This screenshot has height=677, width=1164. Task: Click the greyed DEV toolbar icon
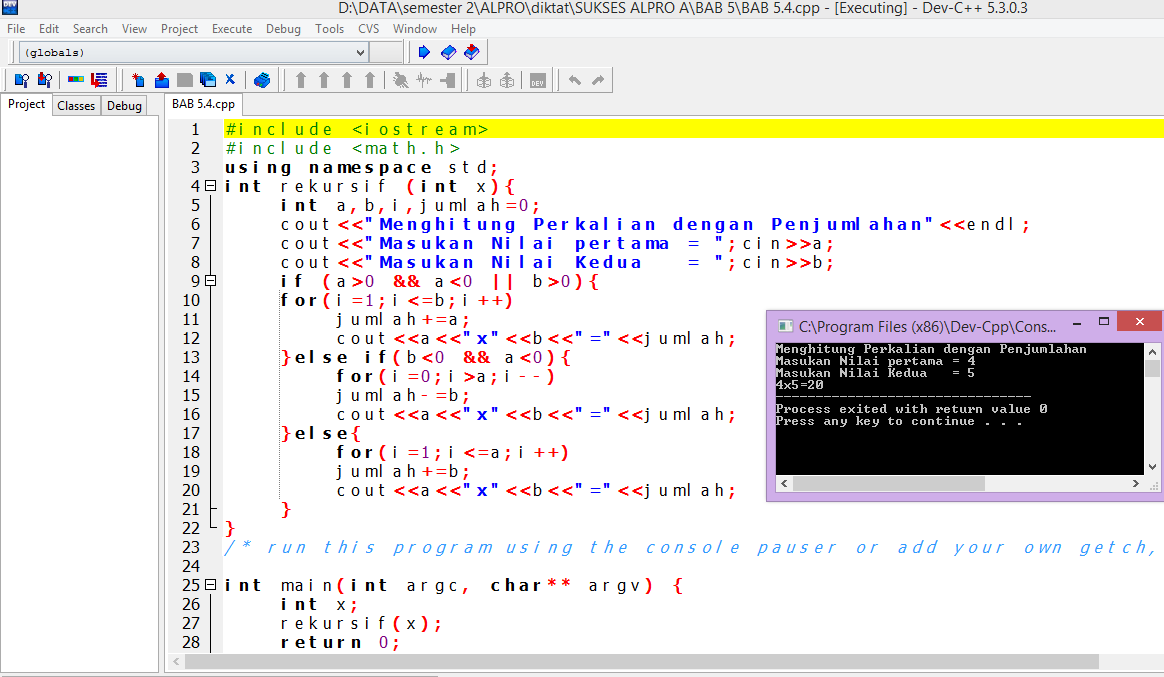click(x=537, y=80)
